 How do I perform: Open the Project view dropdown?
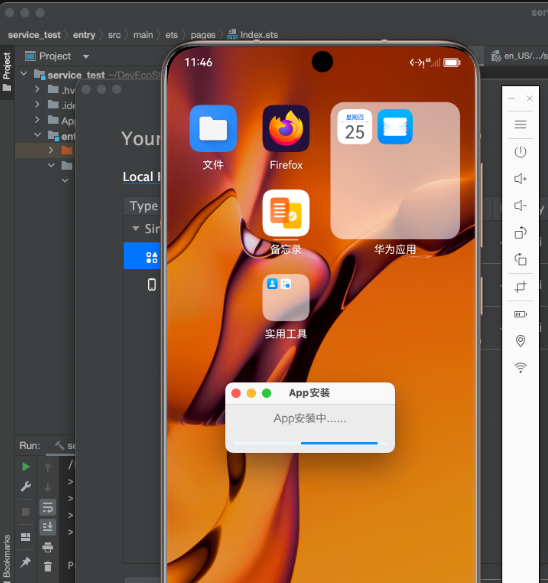(86, 57)
